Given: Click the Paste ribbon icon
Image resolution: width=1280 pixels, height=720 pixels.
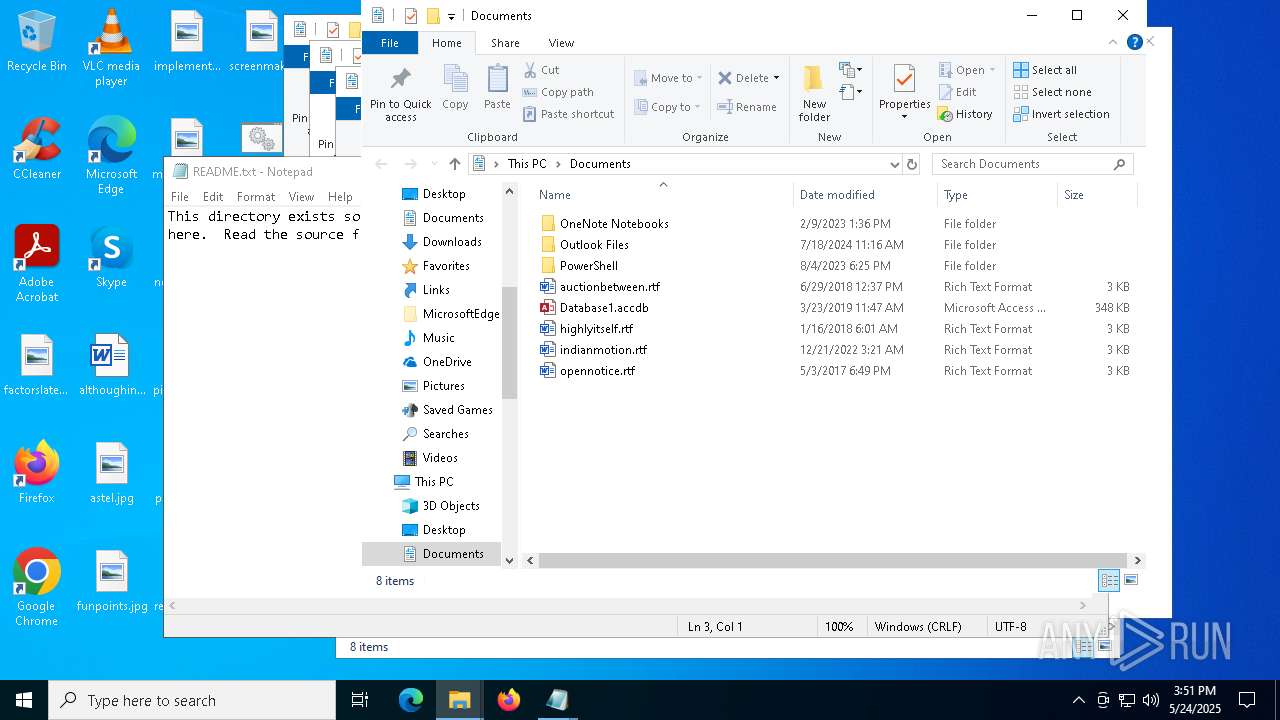Looking at the screenshot, I should (x=497, y=87).
